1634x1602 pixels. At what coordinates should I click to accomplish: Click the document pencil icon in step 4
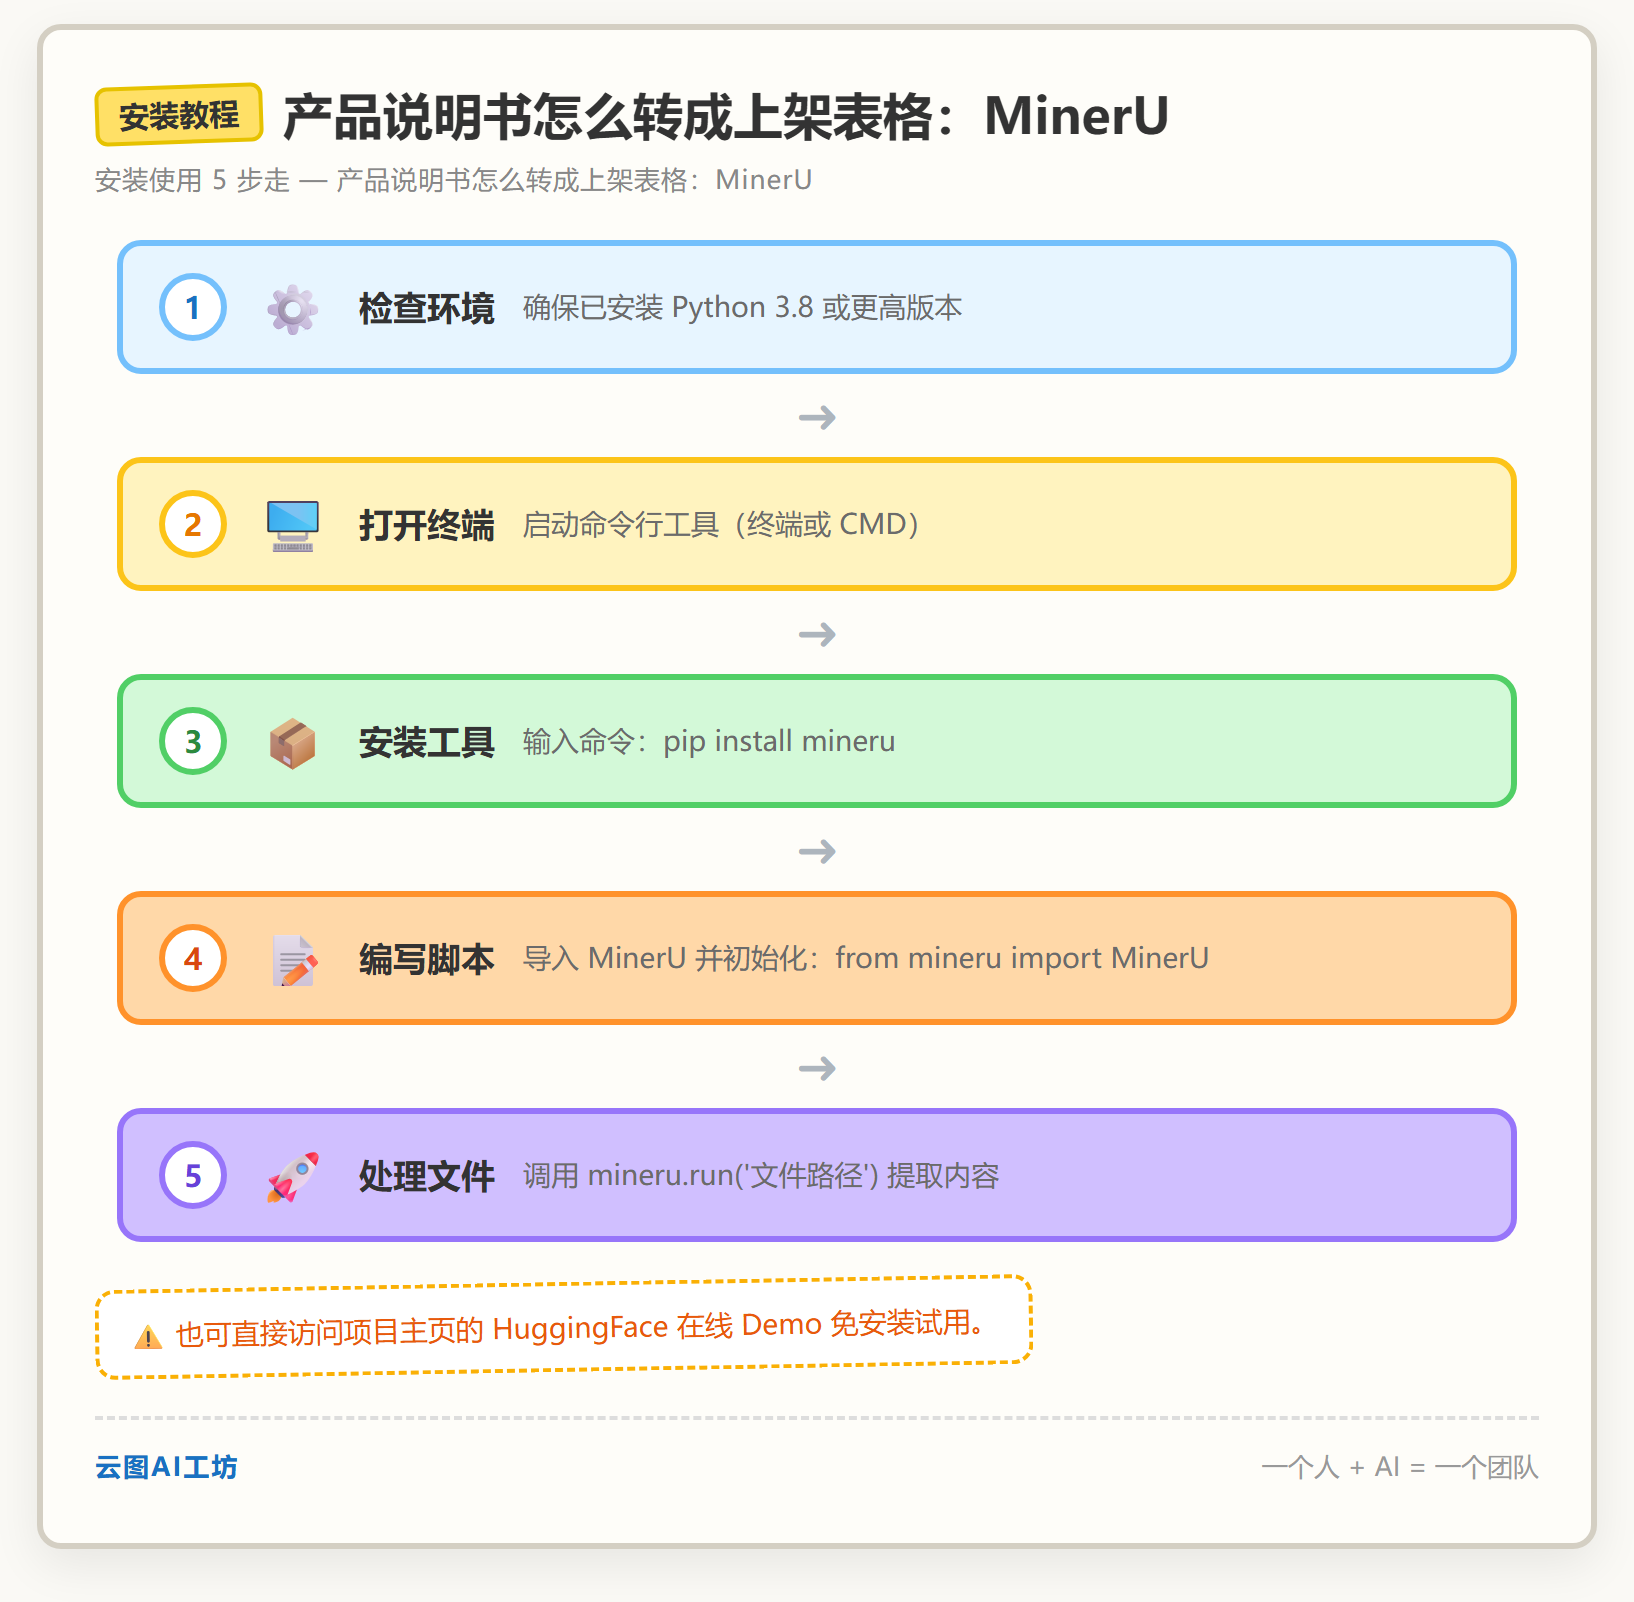click(x=294, y=959)
